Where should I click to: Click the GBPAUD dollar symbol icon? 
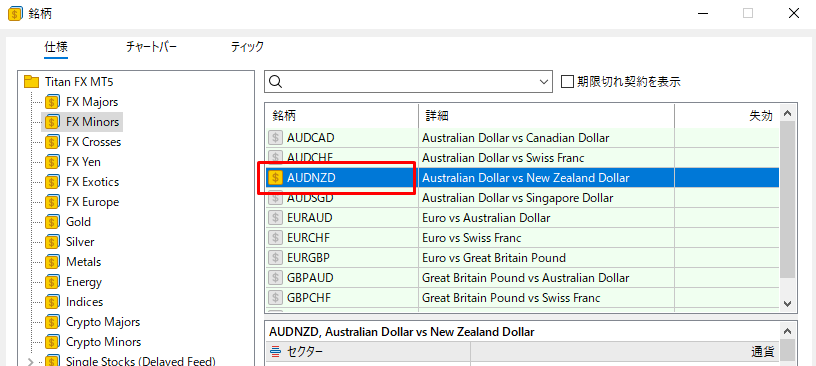coord(275,278)
